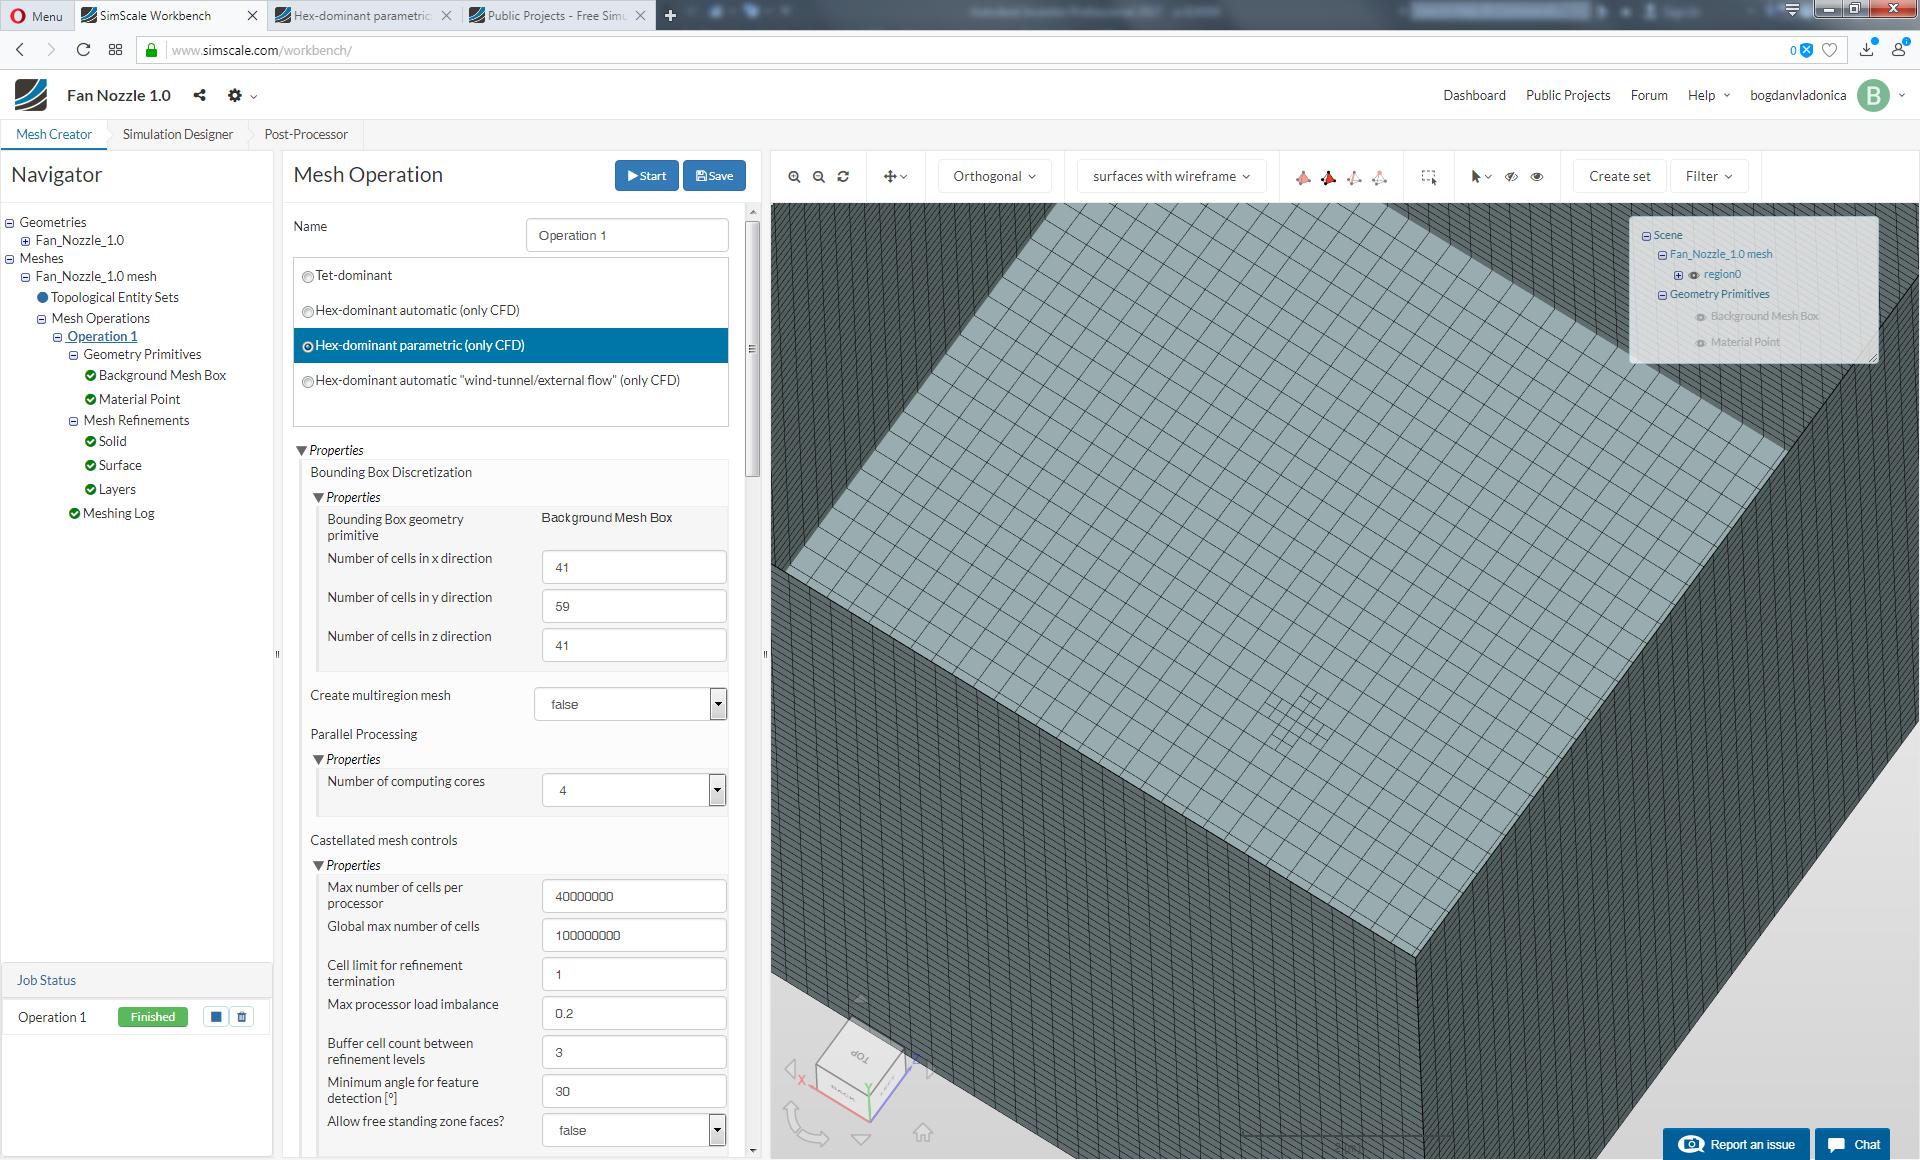Click the show all eye icon

pyautogui.click(x=1537, y=177)
